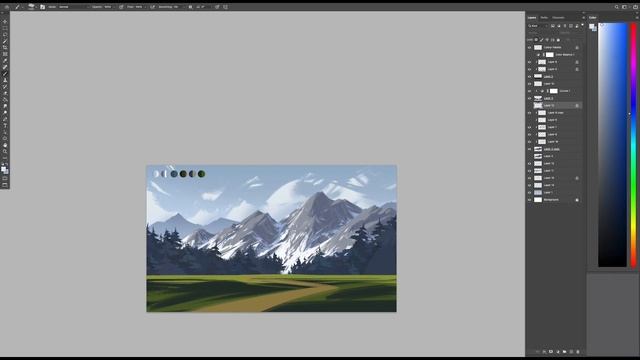Toggle lock position in the Layers panel
Viewport: 640px width, 360px height.
pos(547,40)
